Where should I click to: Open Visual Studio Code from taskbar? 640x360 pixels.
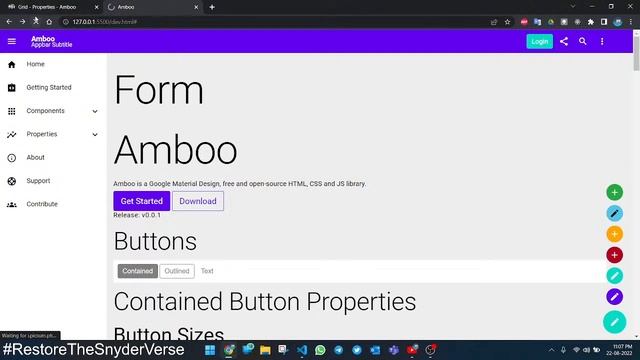[x=302, y=350]
